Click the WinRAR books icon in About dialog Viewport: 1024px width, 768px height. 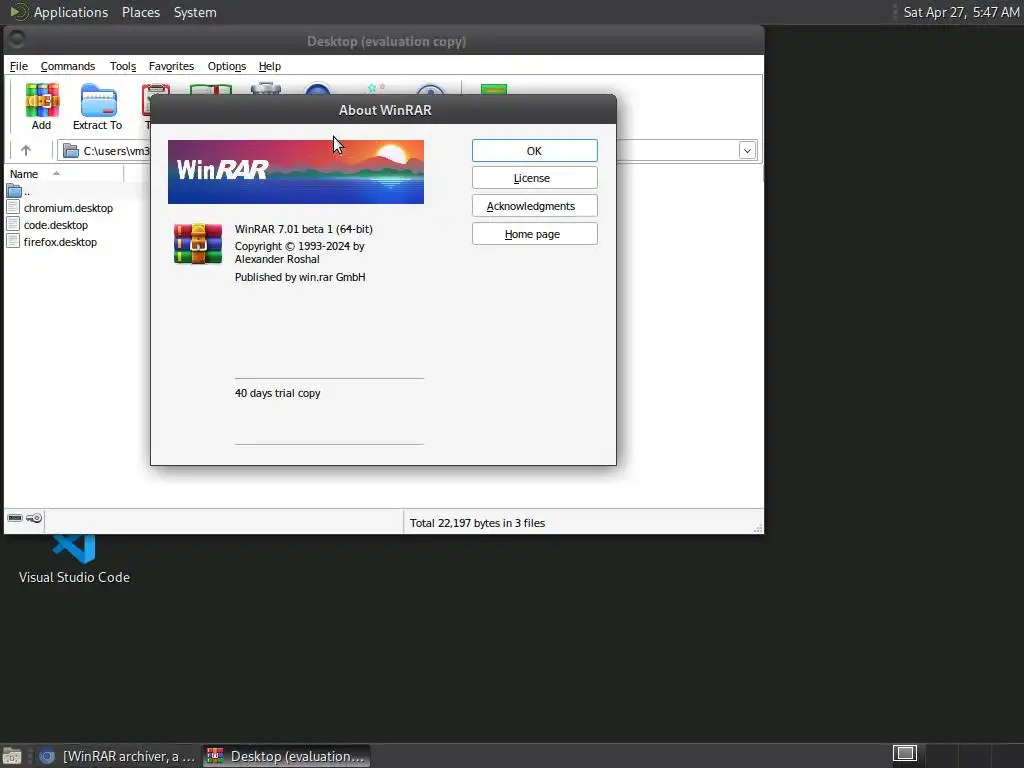coord(198,244)
